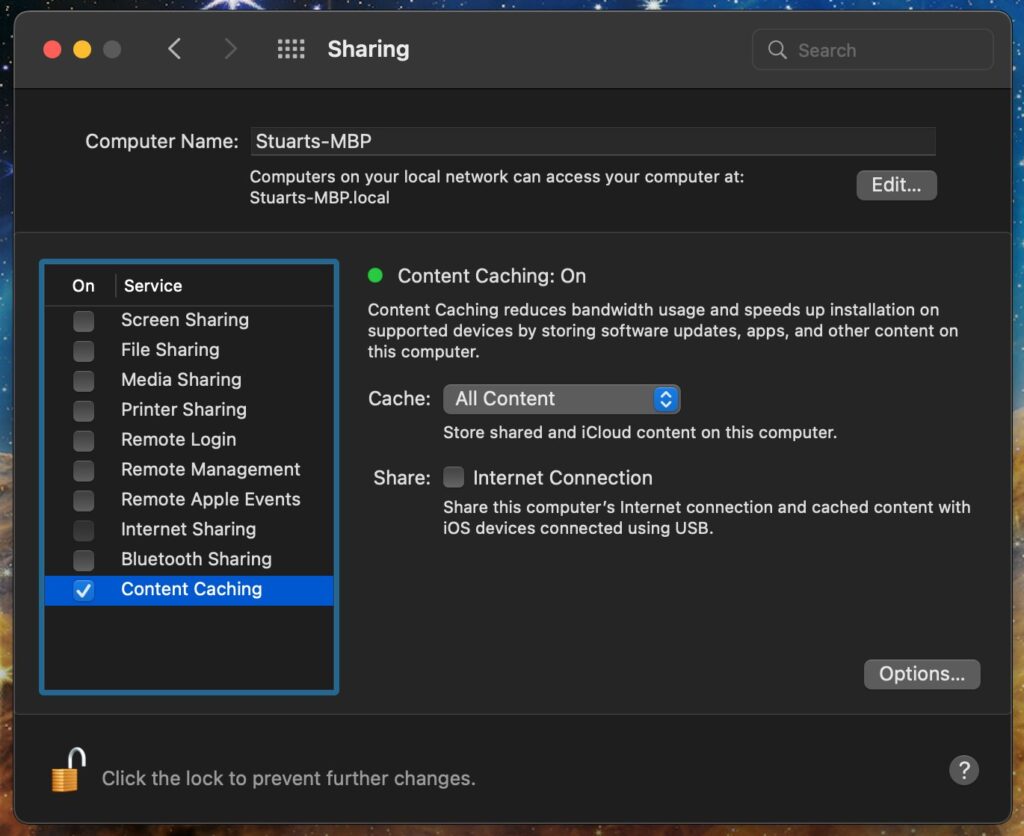This screenshot has width=1024, height=836.
Task: Click the Stuarts-MBP.local address text
Action: point(319,198)
